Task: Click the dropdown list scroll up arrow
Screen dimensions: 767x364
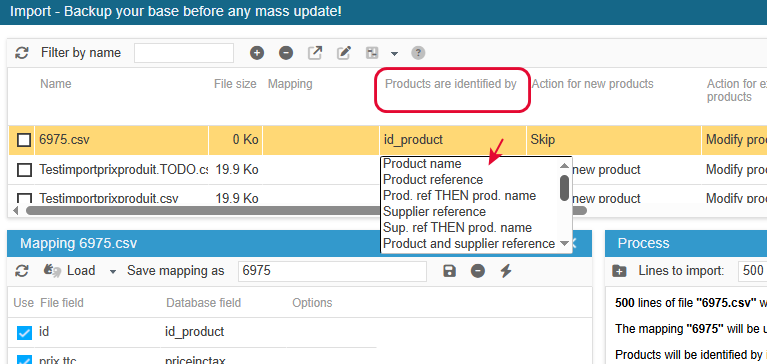Action: 564,165
